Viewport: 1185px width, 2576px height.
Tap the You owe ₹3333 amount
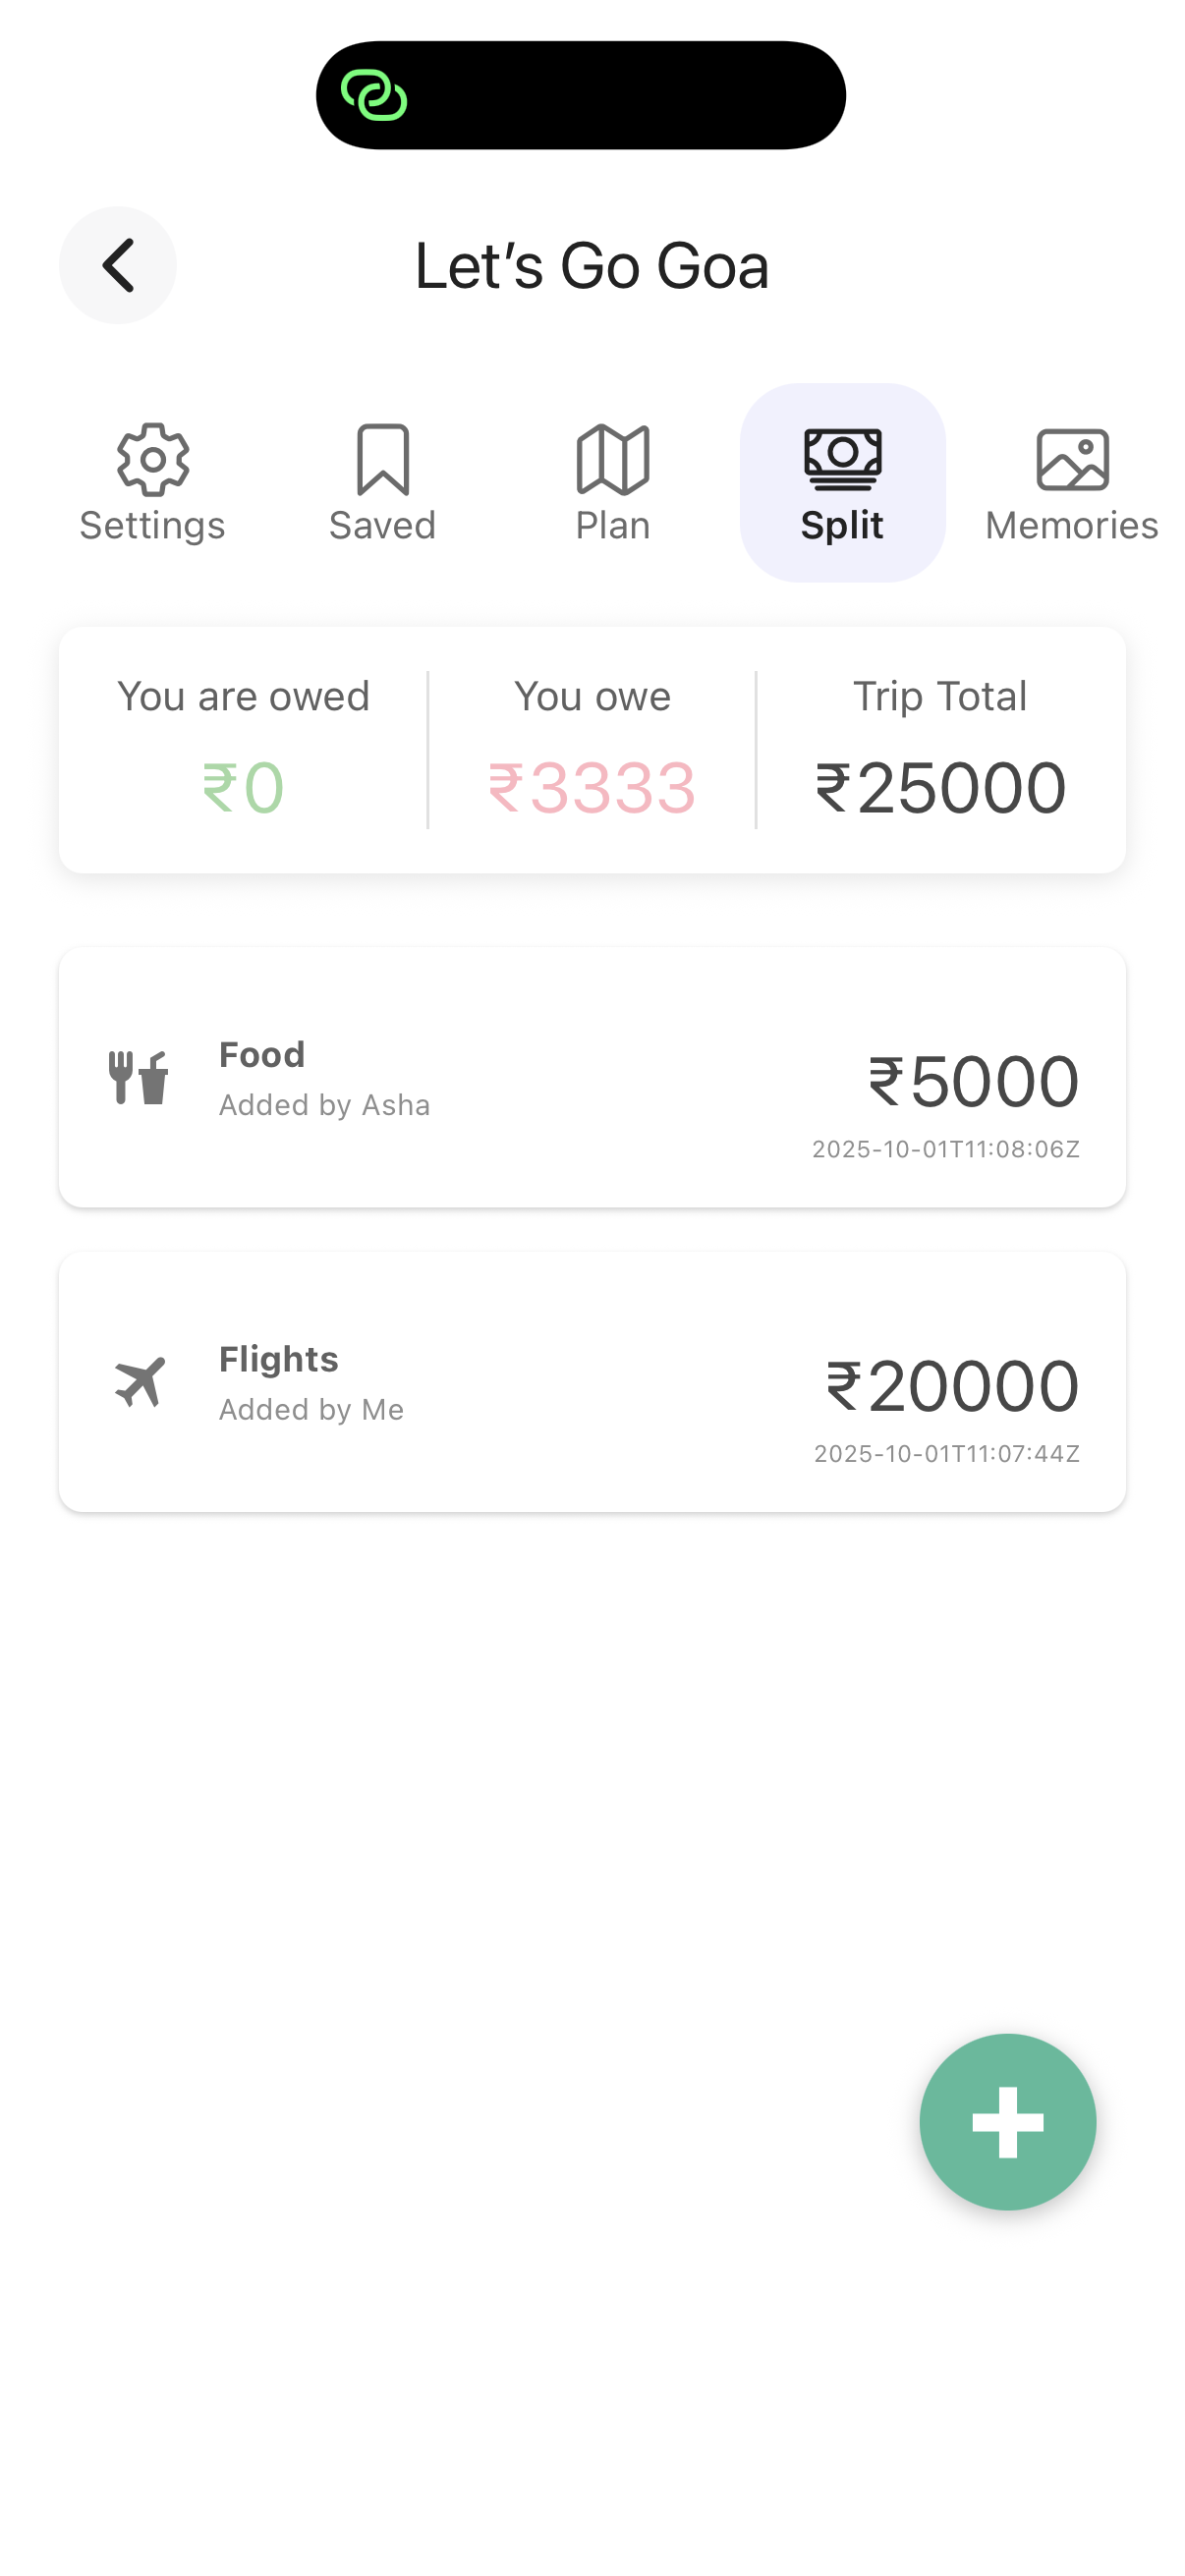tap(592, 788)
